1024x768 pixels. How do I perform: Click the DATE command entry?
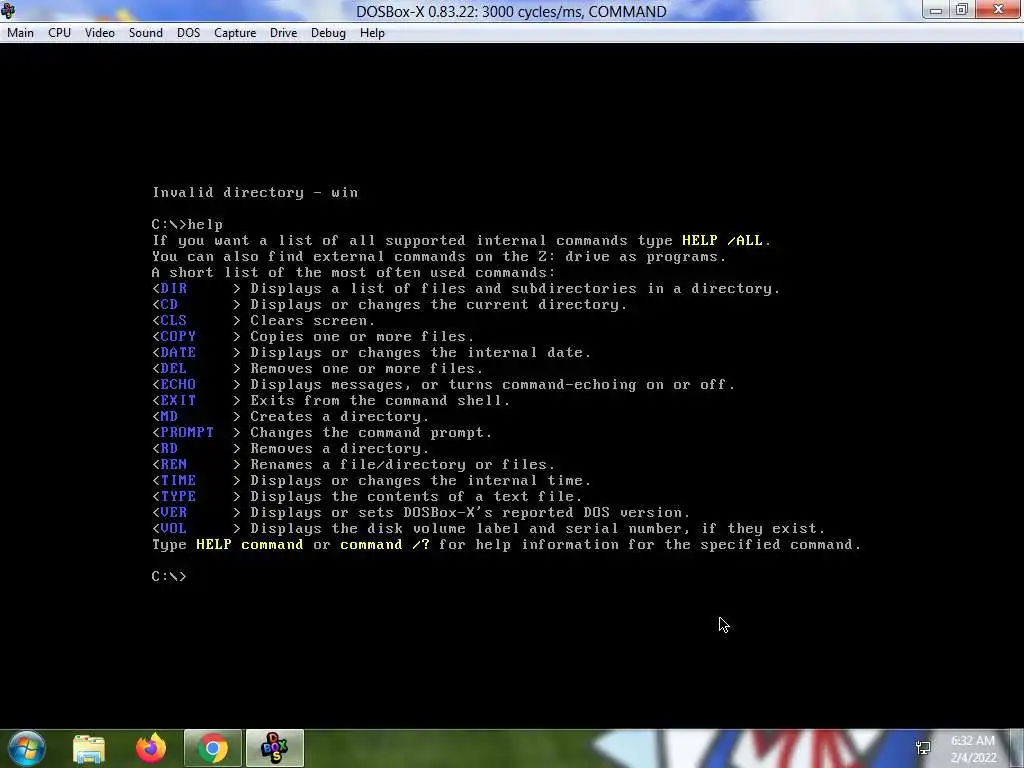click(178, 353)
